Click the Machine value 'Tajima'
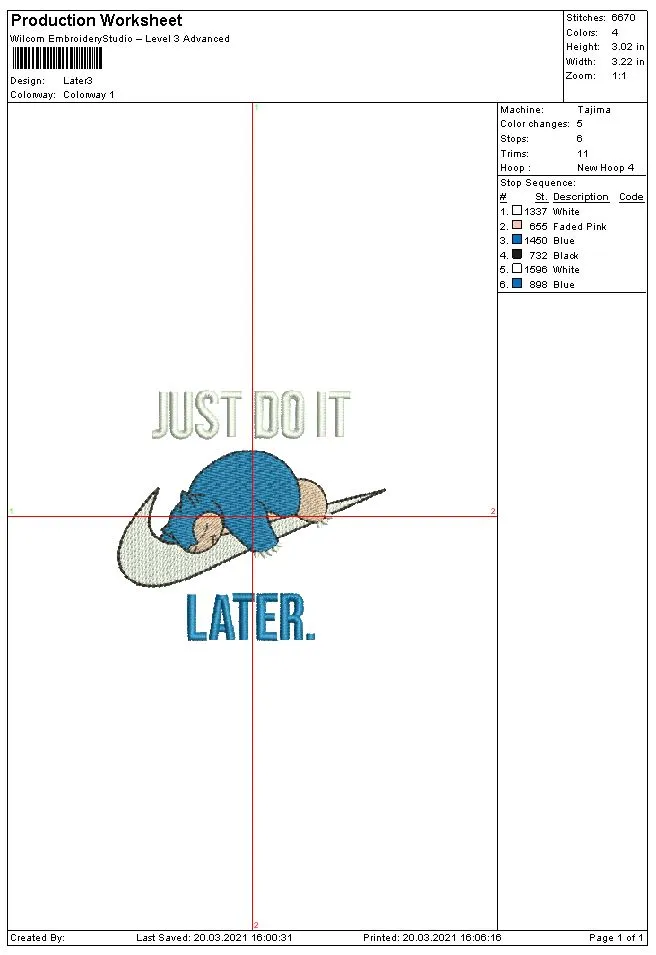Viewport: 656px width, 955px height. [x=594, y=110]
